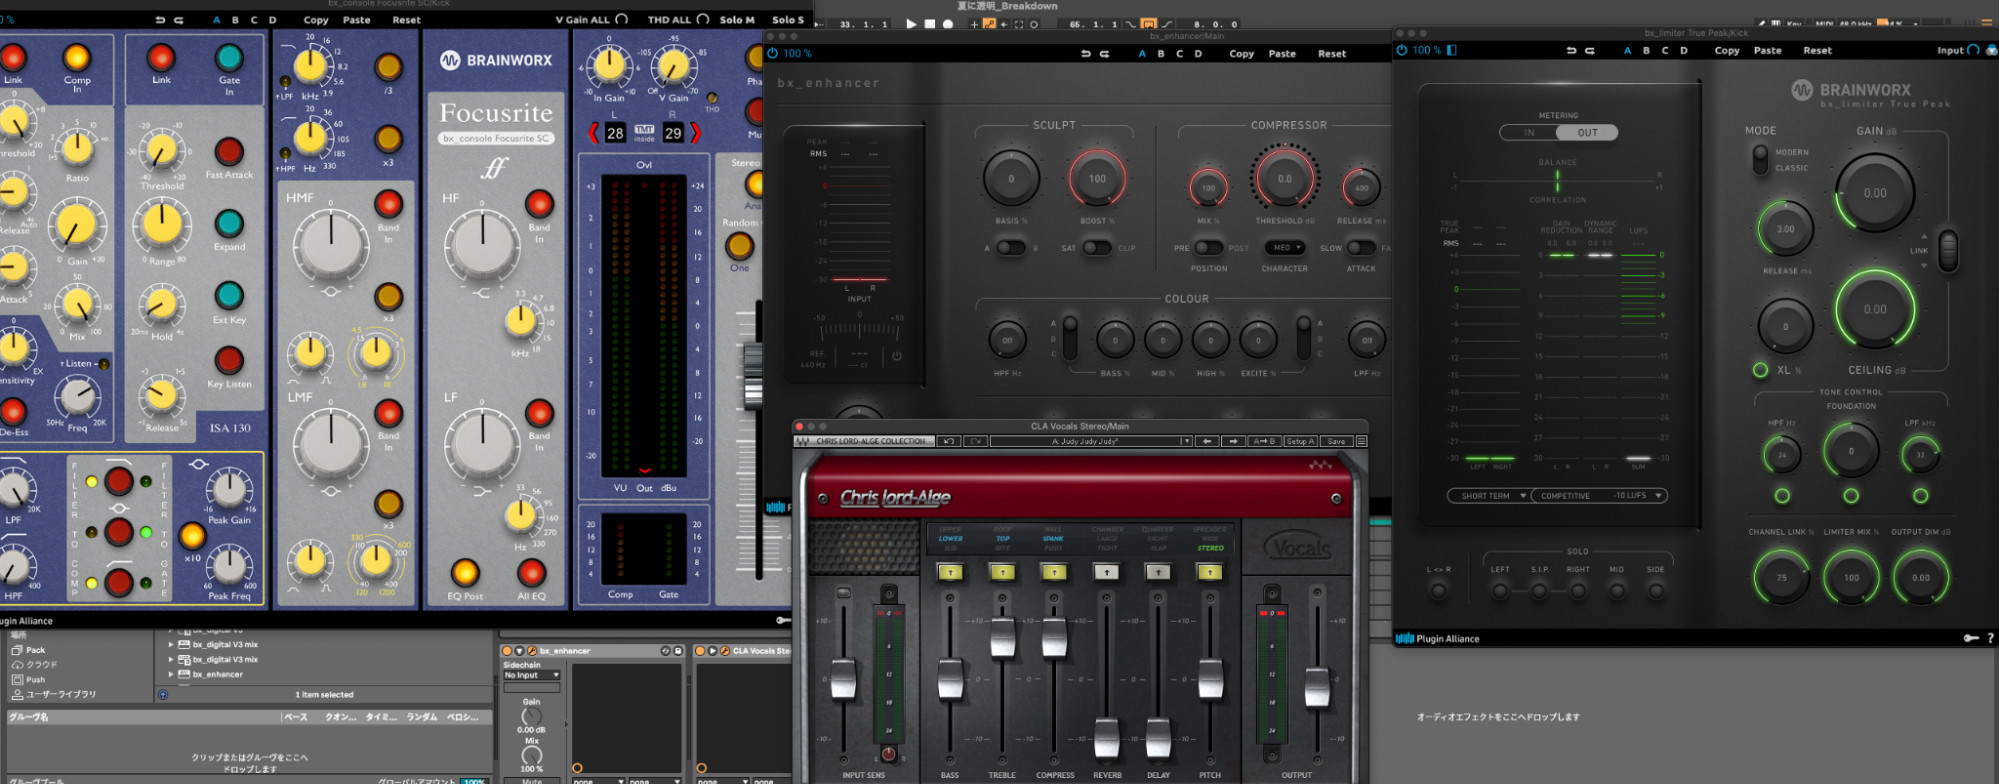Click undo button in CLA Vocals toolbar
The height and width of the screenshot is (784, 1999).
pyautogui.click(x=949, y=441)
